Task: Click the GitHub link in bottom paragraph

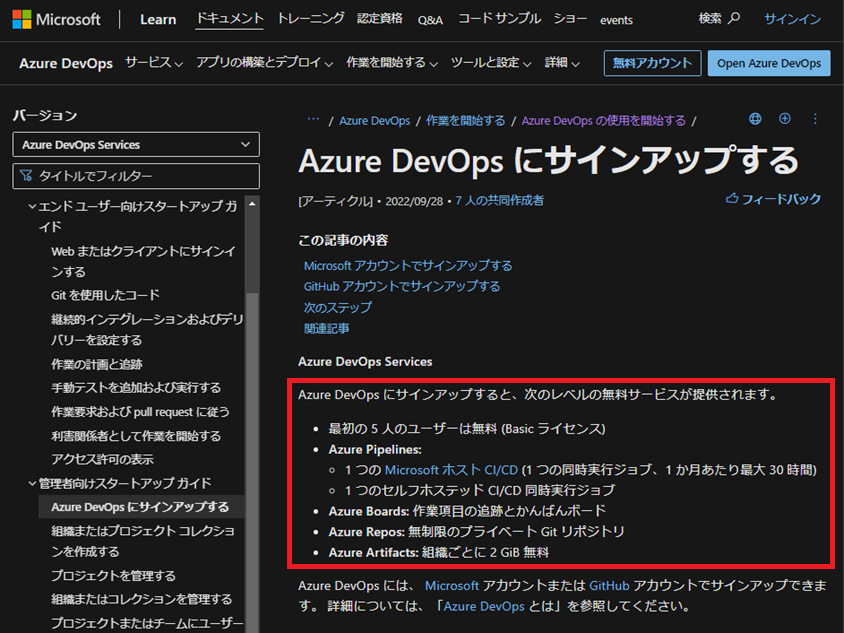Action: click(x=609, y=586)
